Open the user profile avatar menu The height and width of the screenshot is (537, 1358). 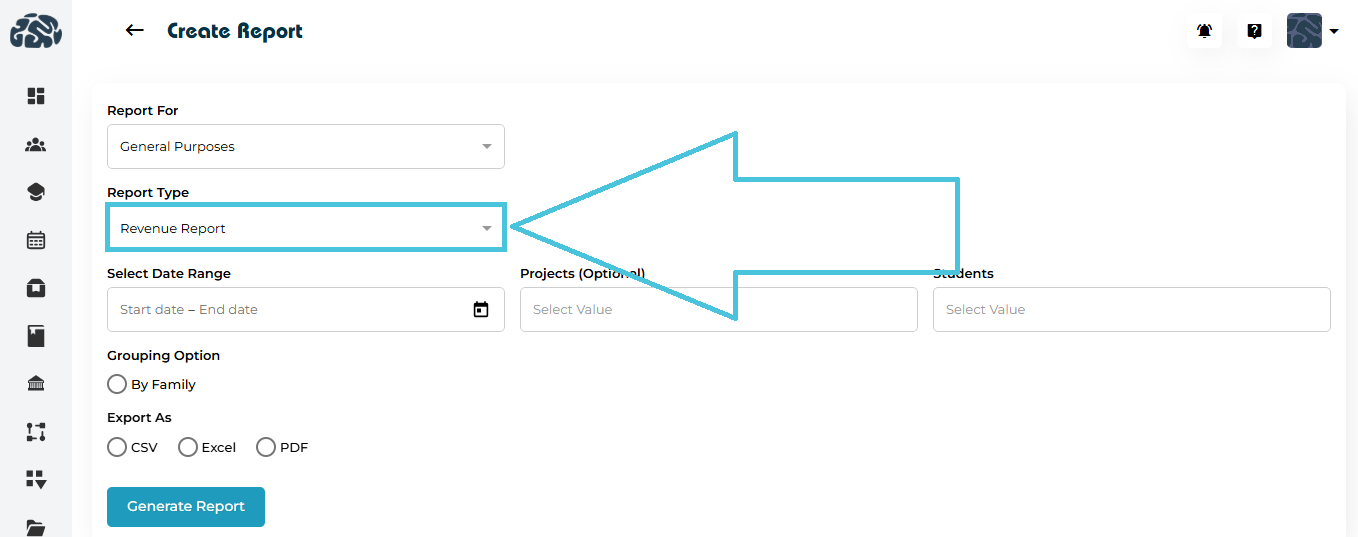[x=1312, y=31]
